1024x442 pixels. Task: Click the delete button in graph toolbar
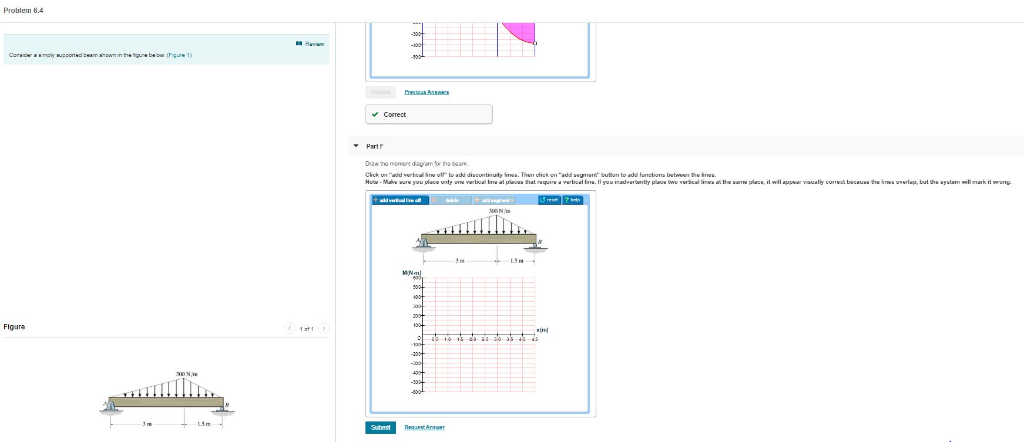449,200
